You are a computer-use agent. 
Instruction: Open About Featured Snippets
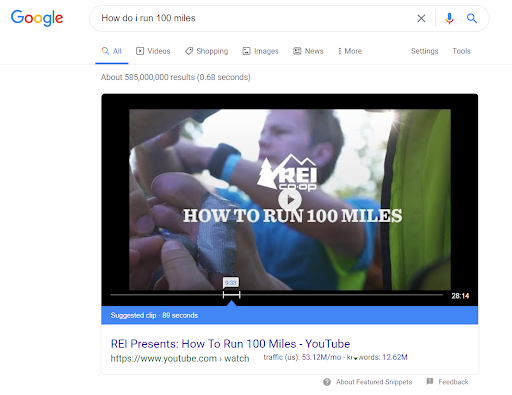click(x=374, y=382)
